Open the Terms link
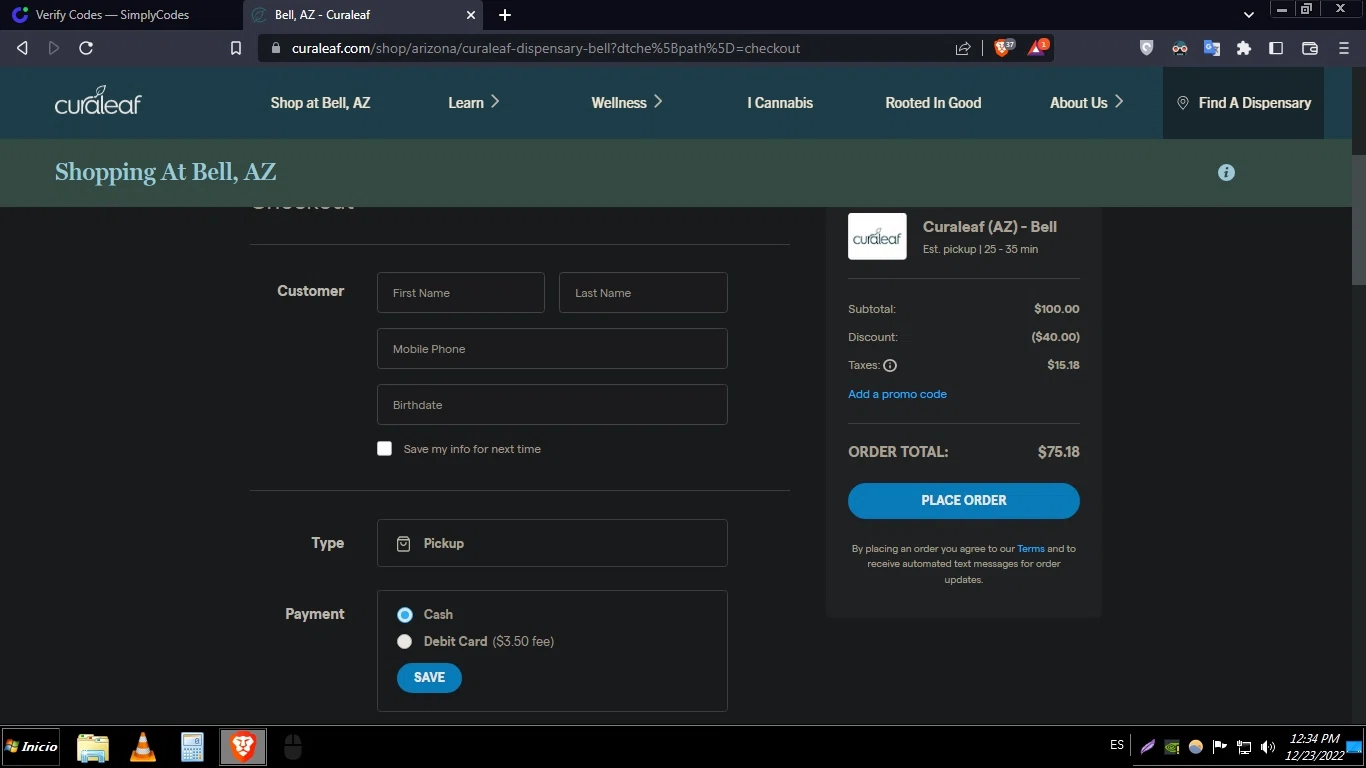 [x=1031, y=549]
